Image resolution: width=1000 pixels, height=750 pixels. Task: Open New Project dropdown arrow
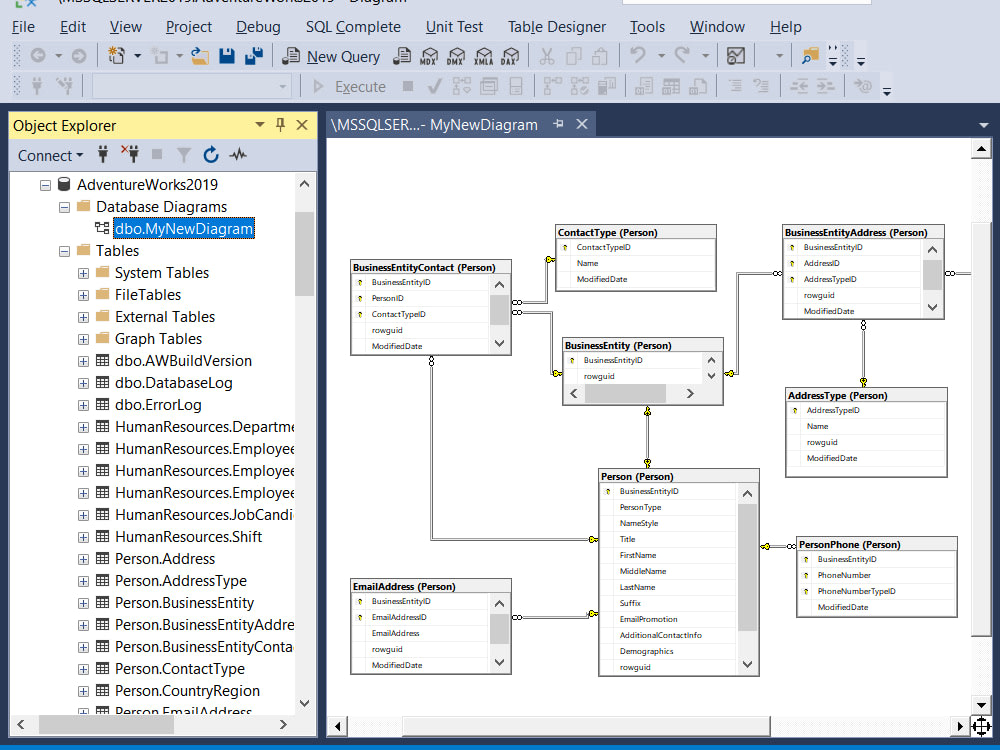click(137, 56)
